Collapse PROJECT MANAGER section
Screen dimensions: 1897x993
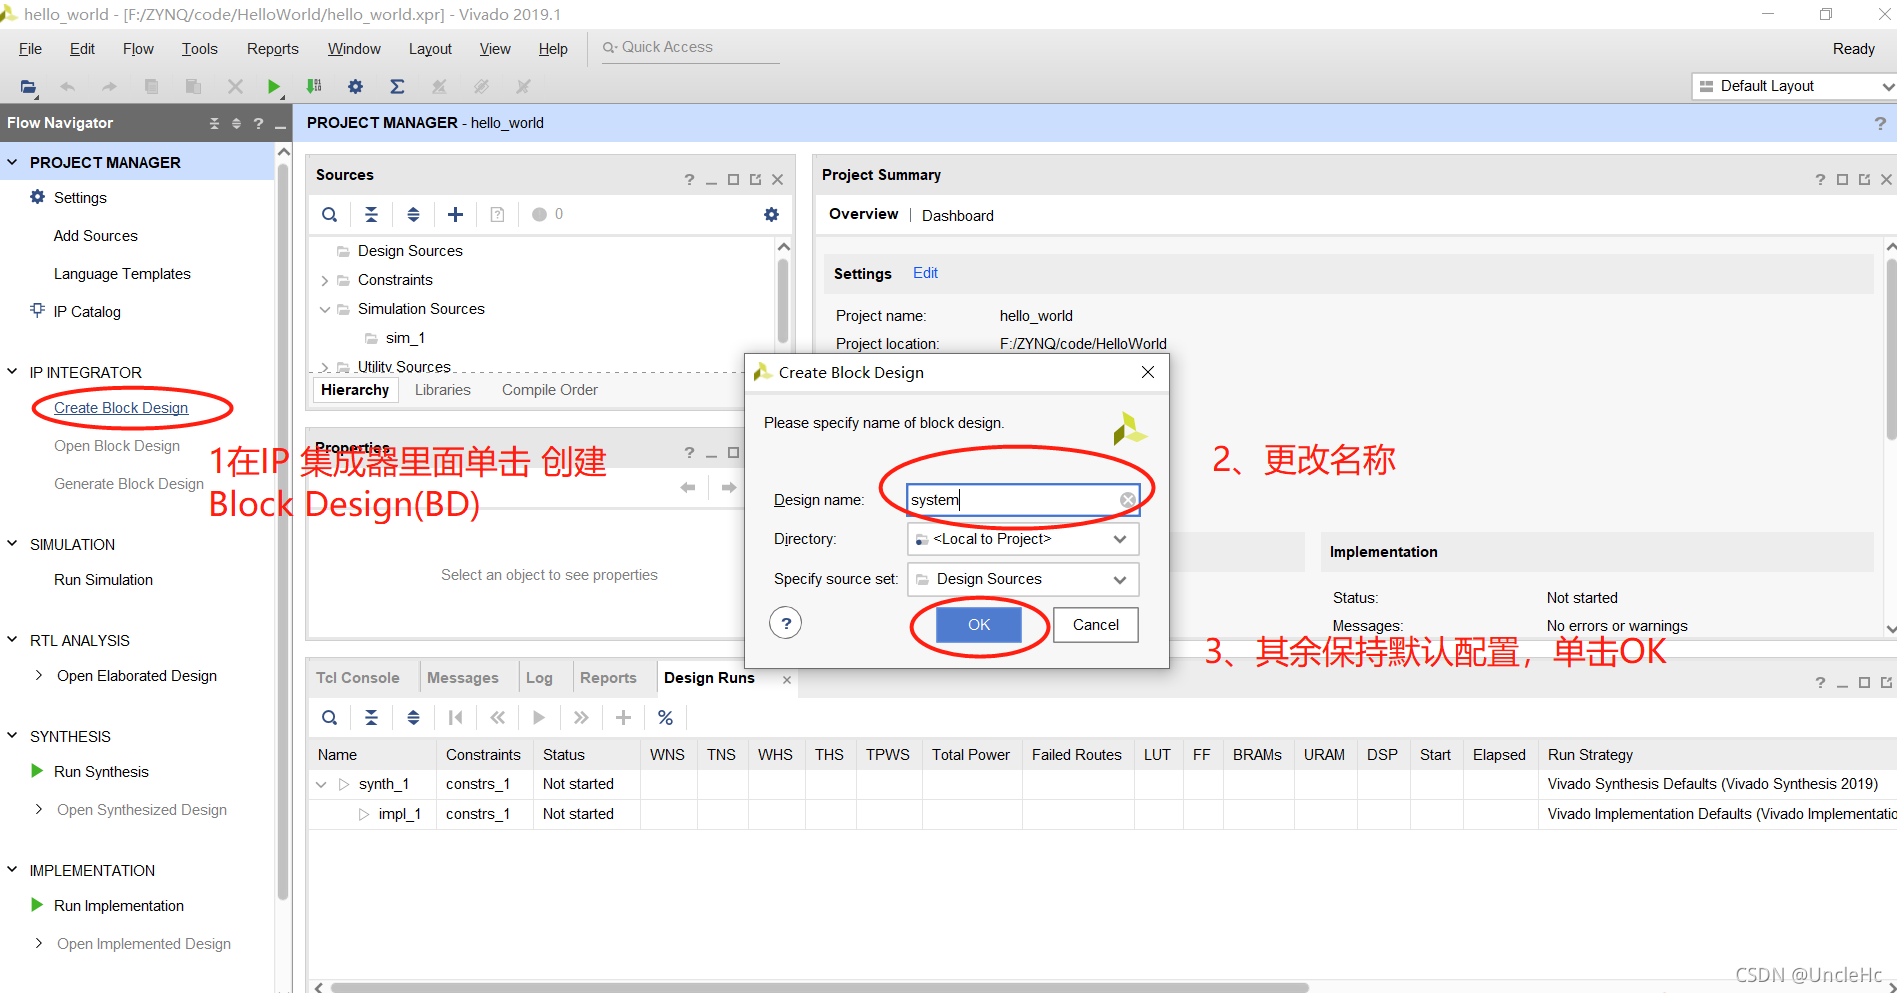coord(12,162)
